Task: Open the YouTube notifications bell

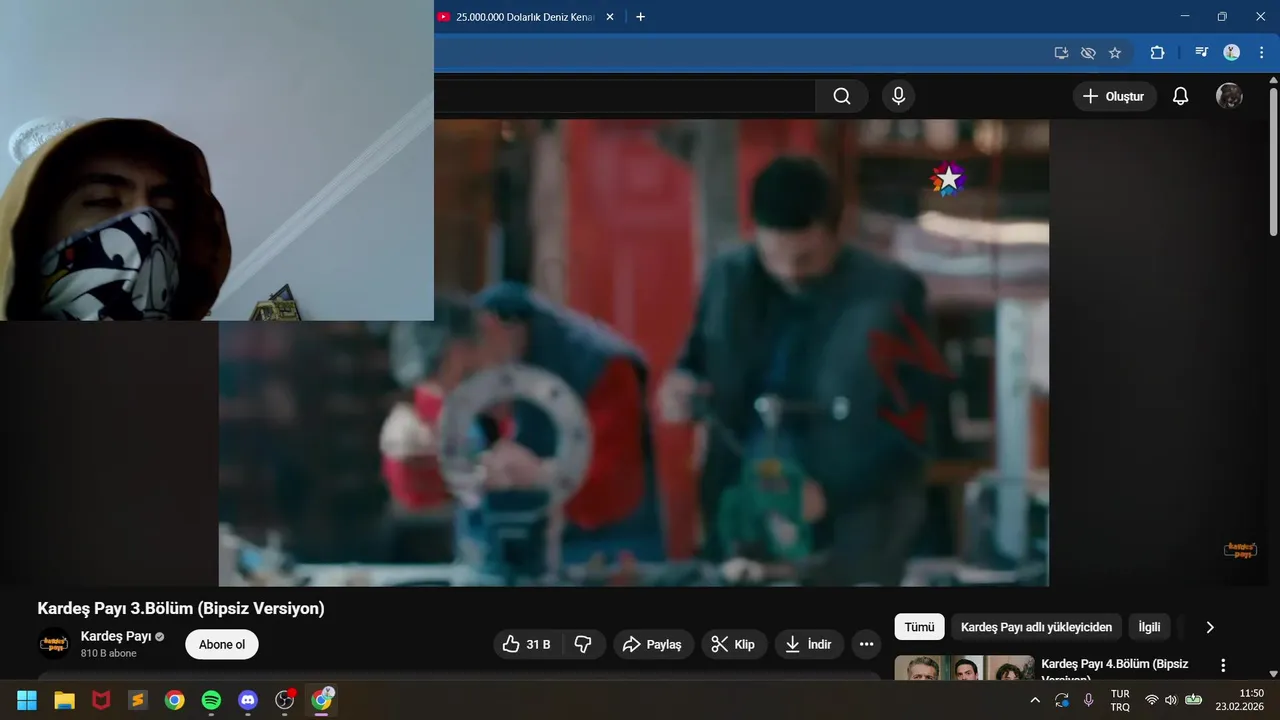Action: 1180,96
